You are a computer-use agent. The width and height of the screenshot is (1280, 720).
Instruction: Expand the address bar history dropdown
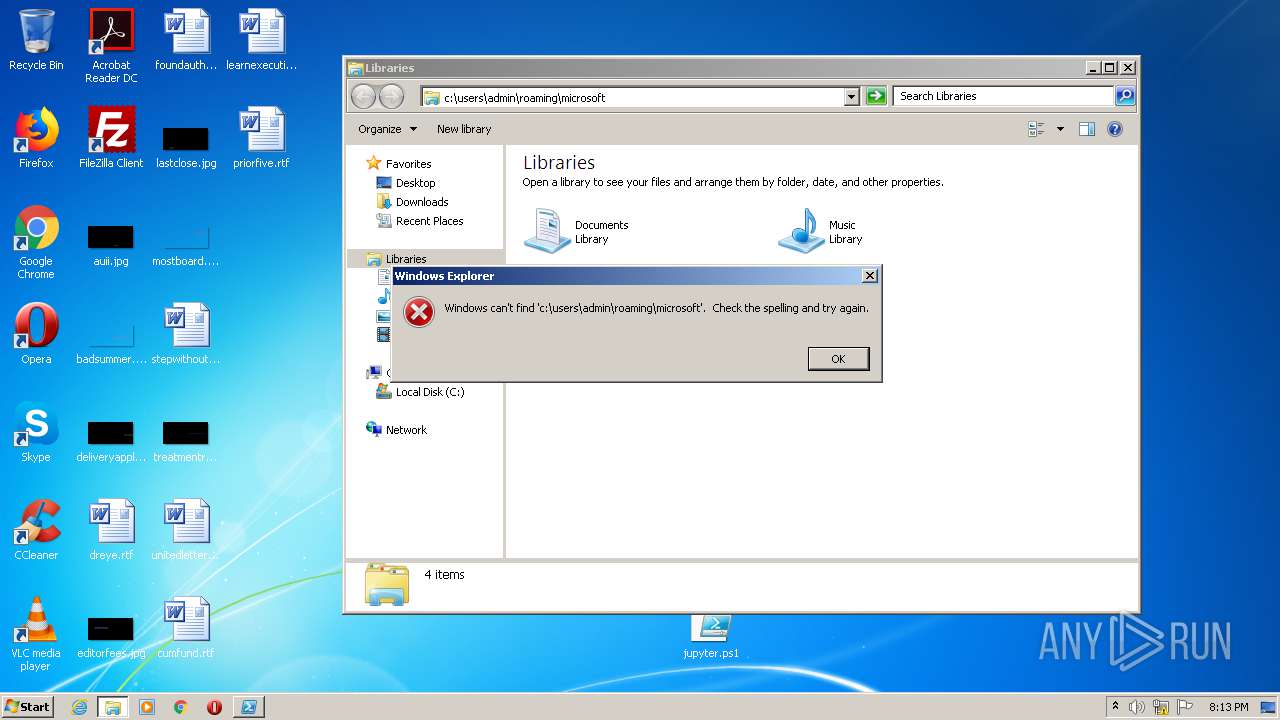click(852, 97)
